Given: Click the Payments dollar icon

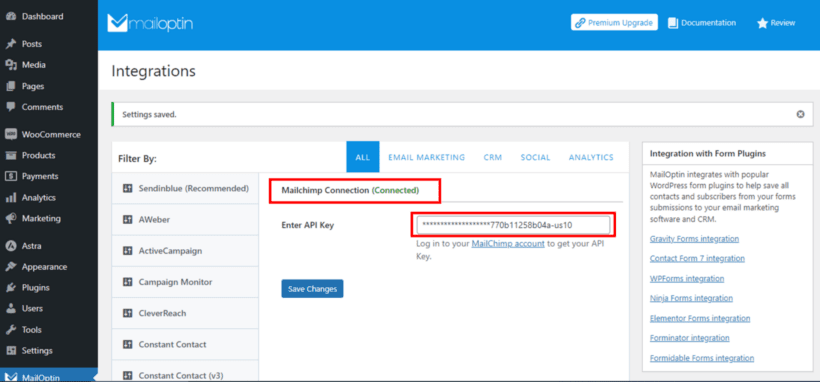Looking at the screenshot, I should (11, 176).
